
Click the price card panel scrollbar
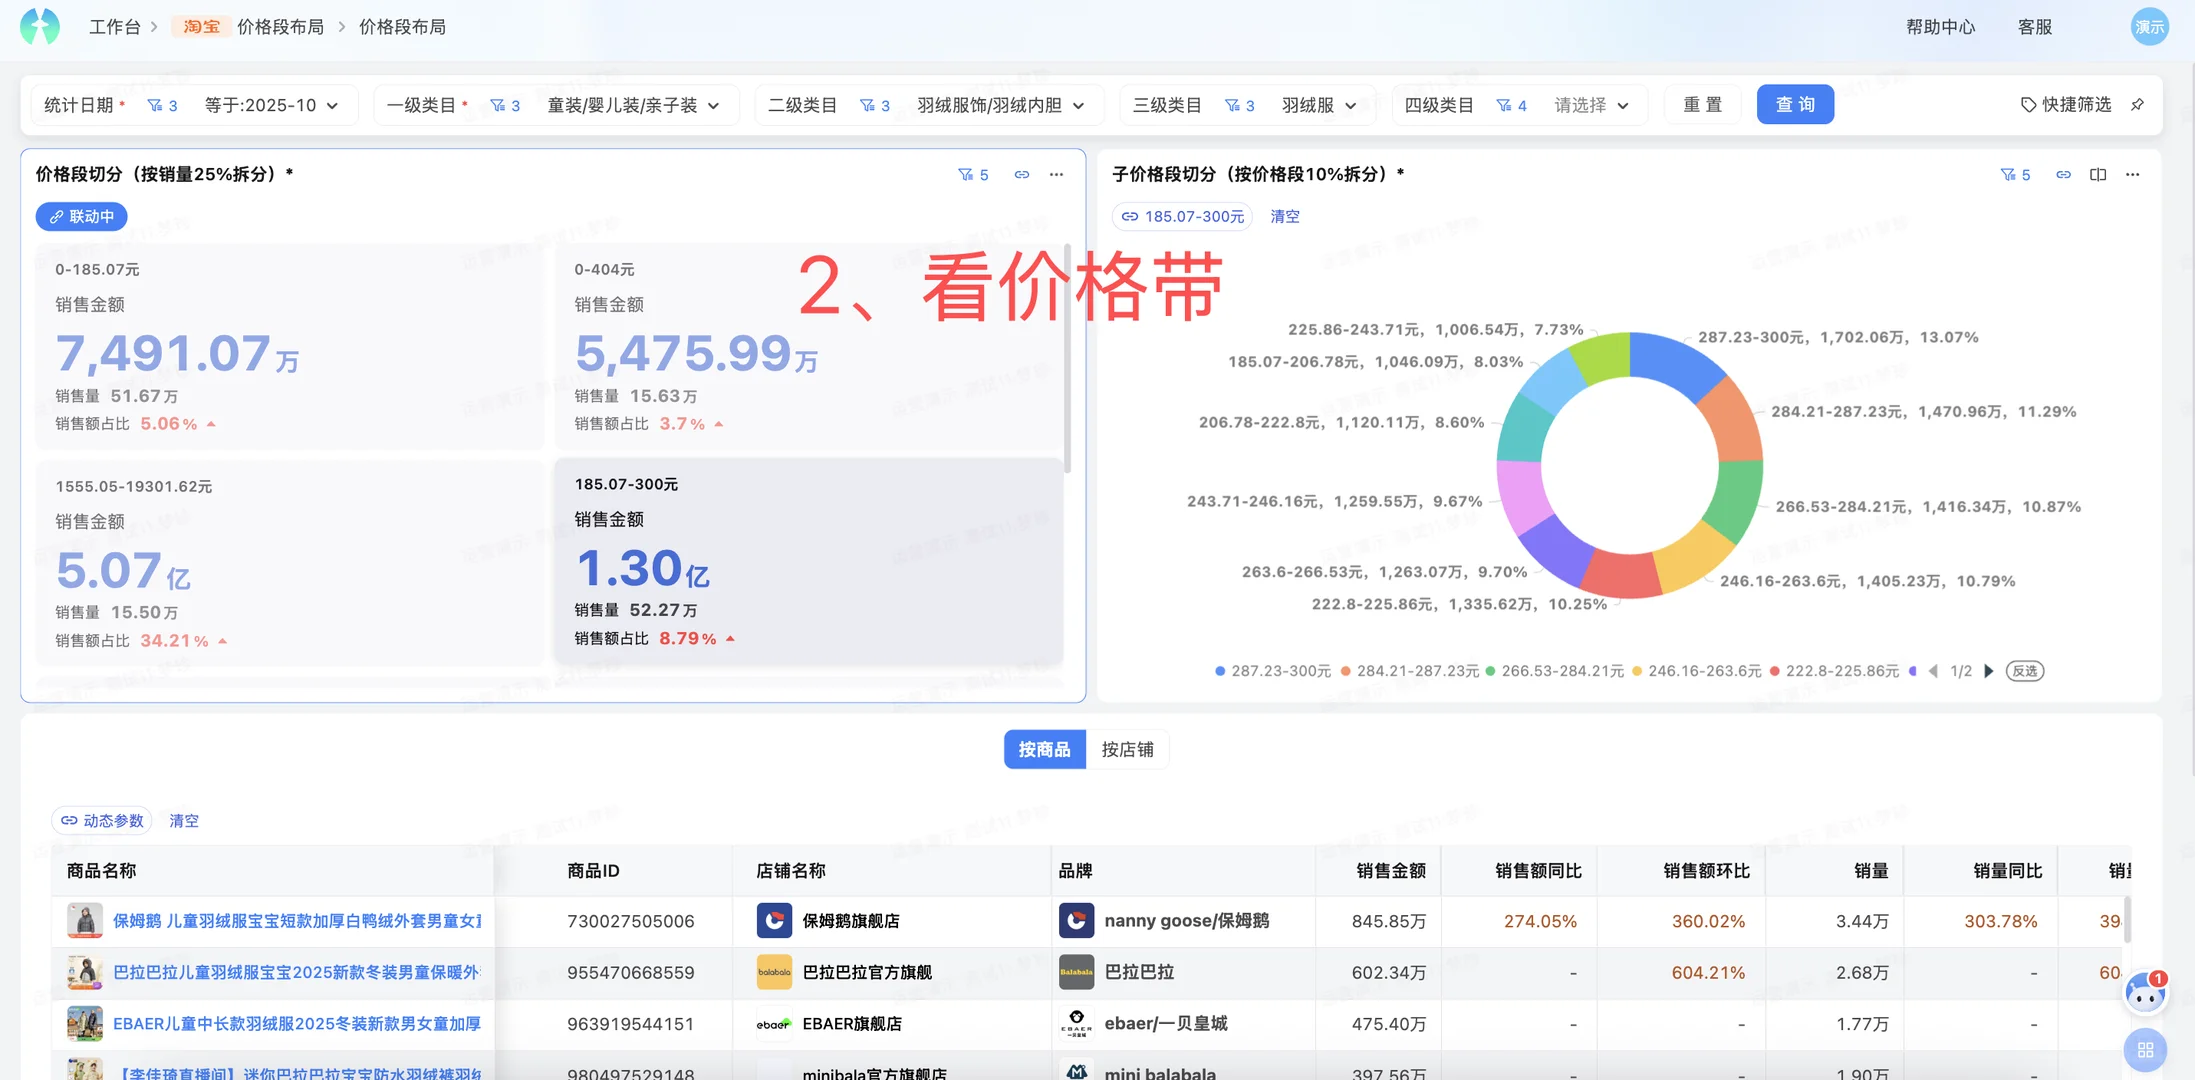pyautogui.click(x=1067, y=358)
